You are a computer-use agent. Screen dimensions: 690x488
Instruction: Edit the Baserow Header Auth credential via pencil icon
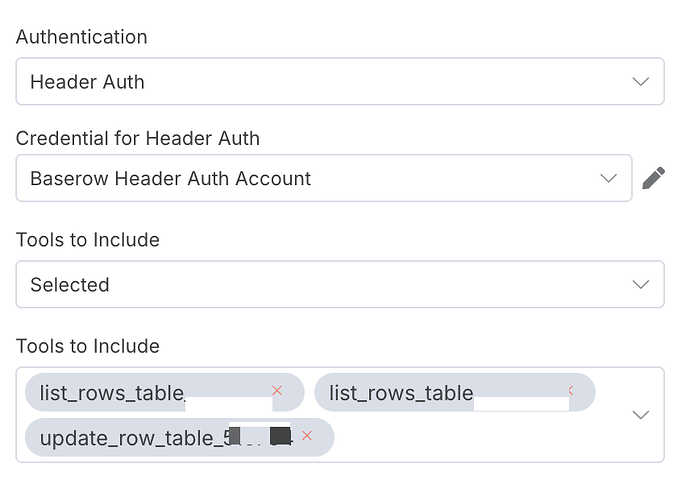tap(653, 178)
